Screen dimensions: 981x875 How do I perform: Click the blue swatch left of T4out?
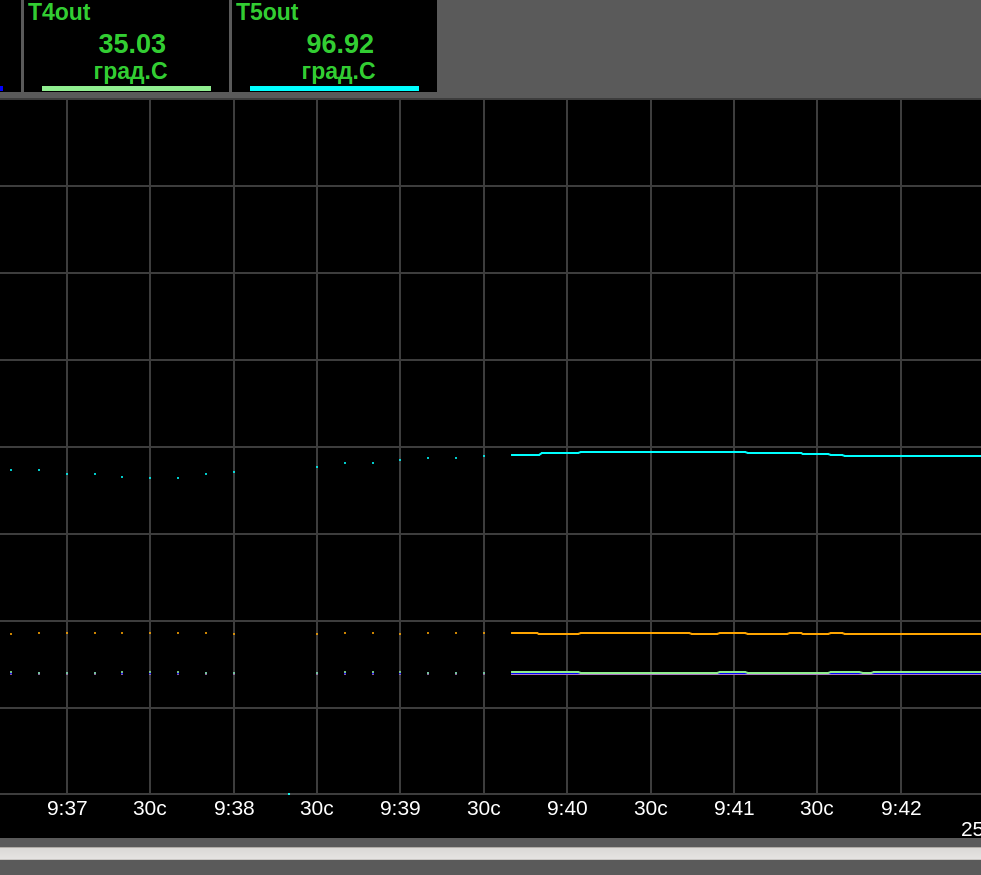pyautogui.click(x=1, y=88)
